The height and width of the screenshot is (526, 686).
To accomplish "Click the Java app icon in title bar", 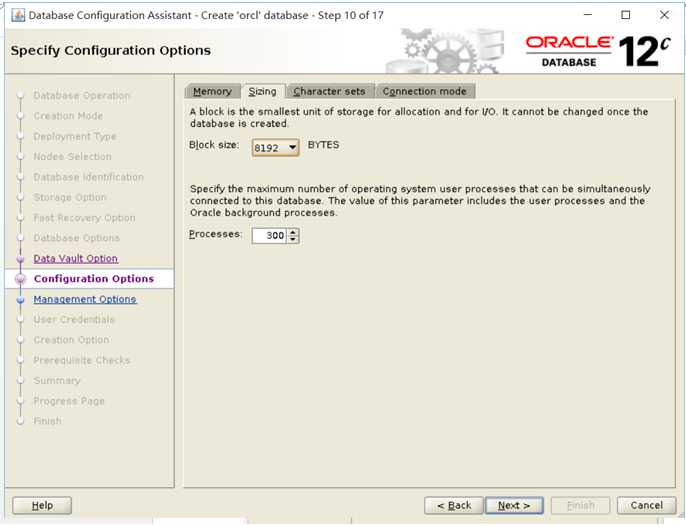I will [18, 15].
